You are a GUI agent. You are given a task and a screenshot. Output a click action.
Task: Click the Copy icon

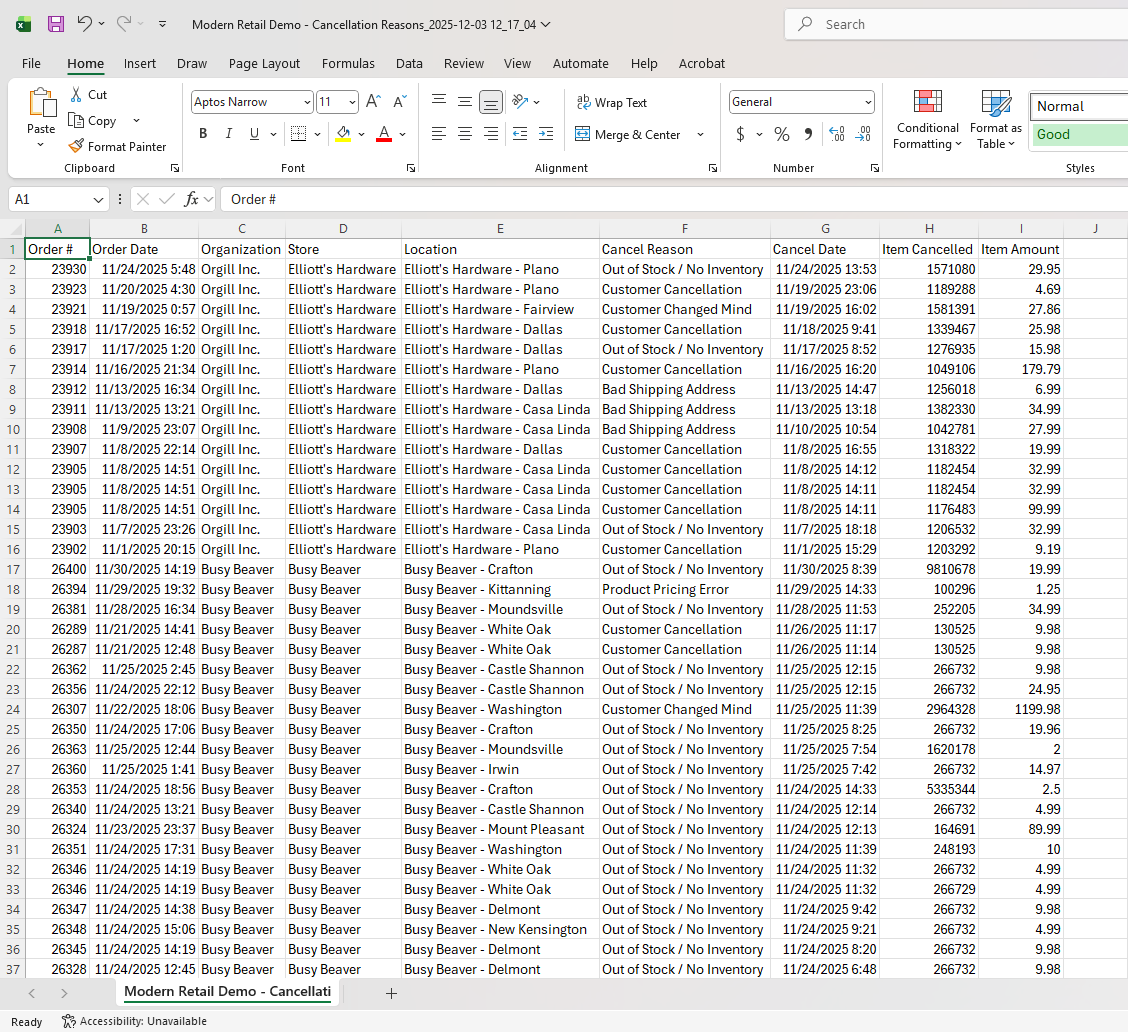[x=76, y=120]
